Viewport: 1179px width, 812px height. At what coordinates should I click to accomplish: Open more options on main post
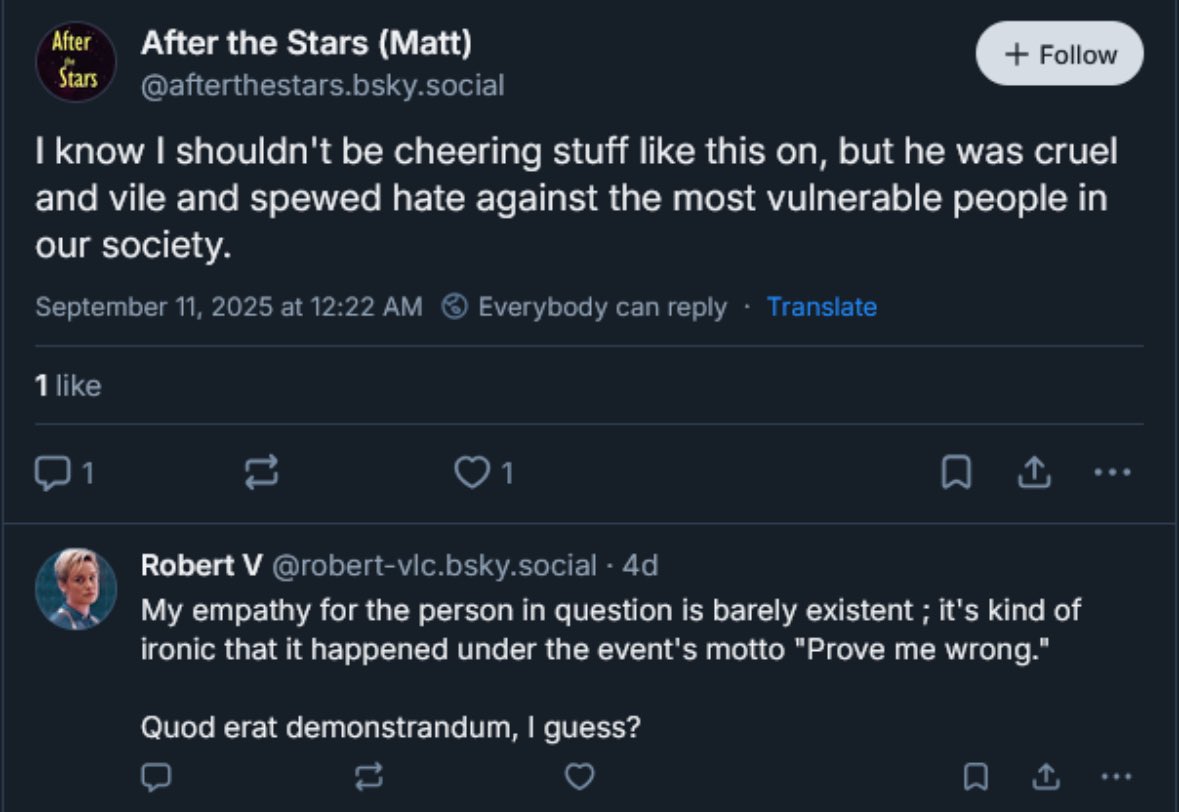1112,472
